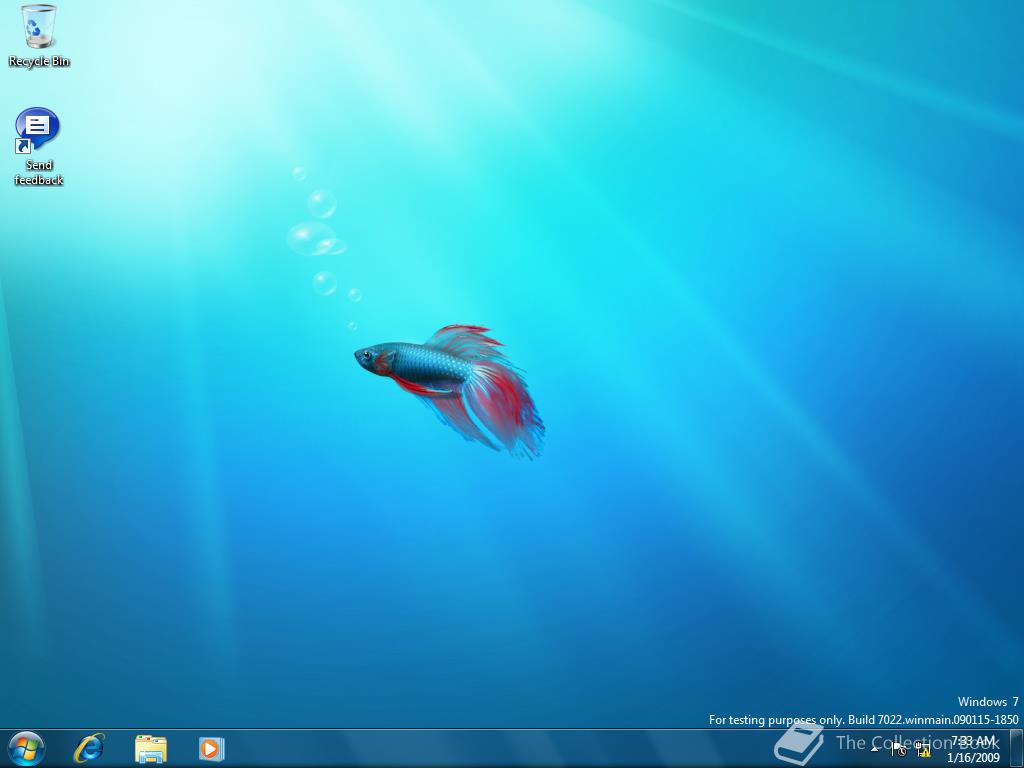Screen dimensions: 1024x768
Task: Open Windows Explorer from the taskbar
Action: point(151,748)
